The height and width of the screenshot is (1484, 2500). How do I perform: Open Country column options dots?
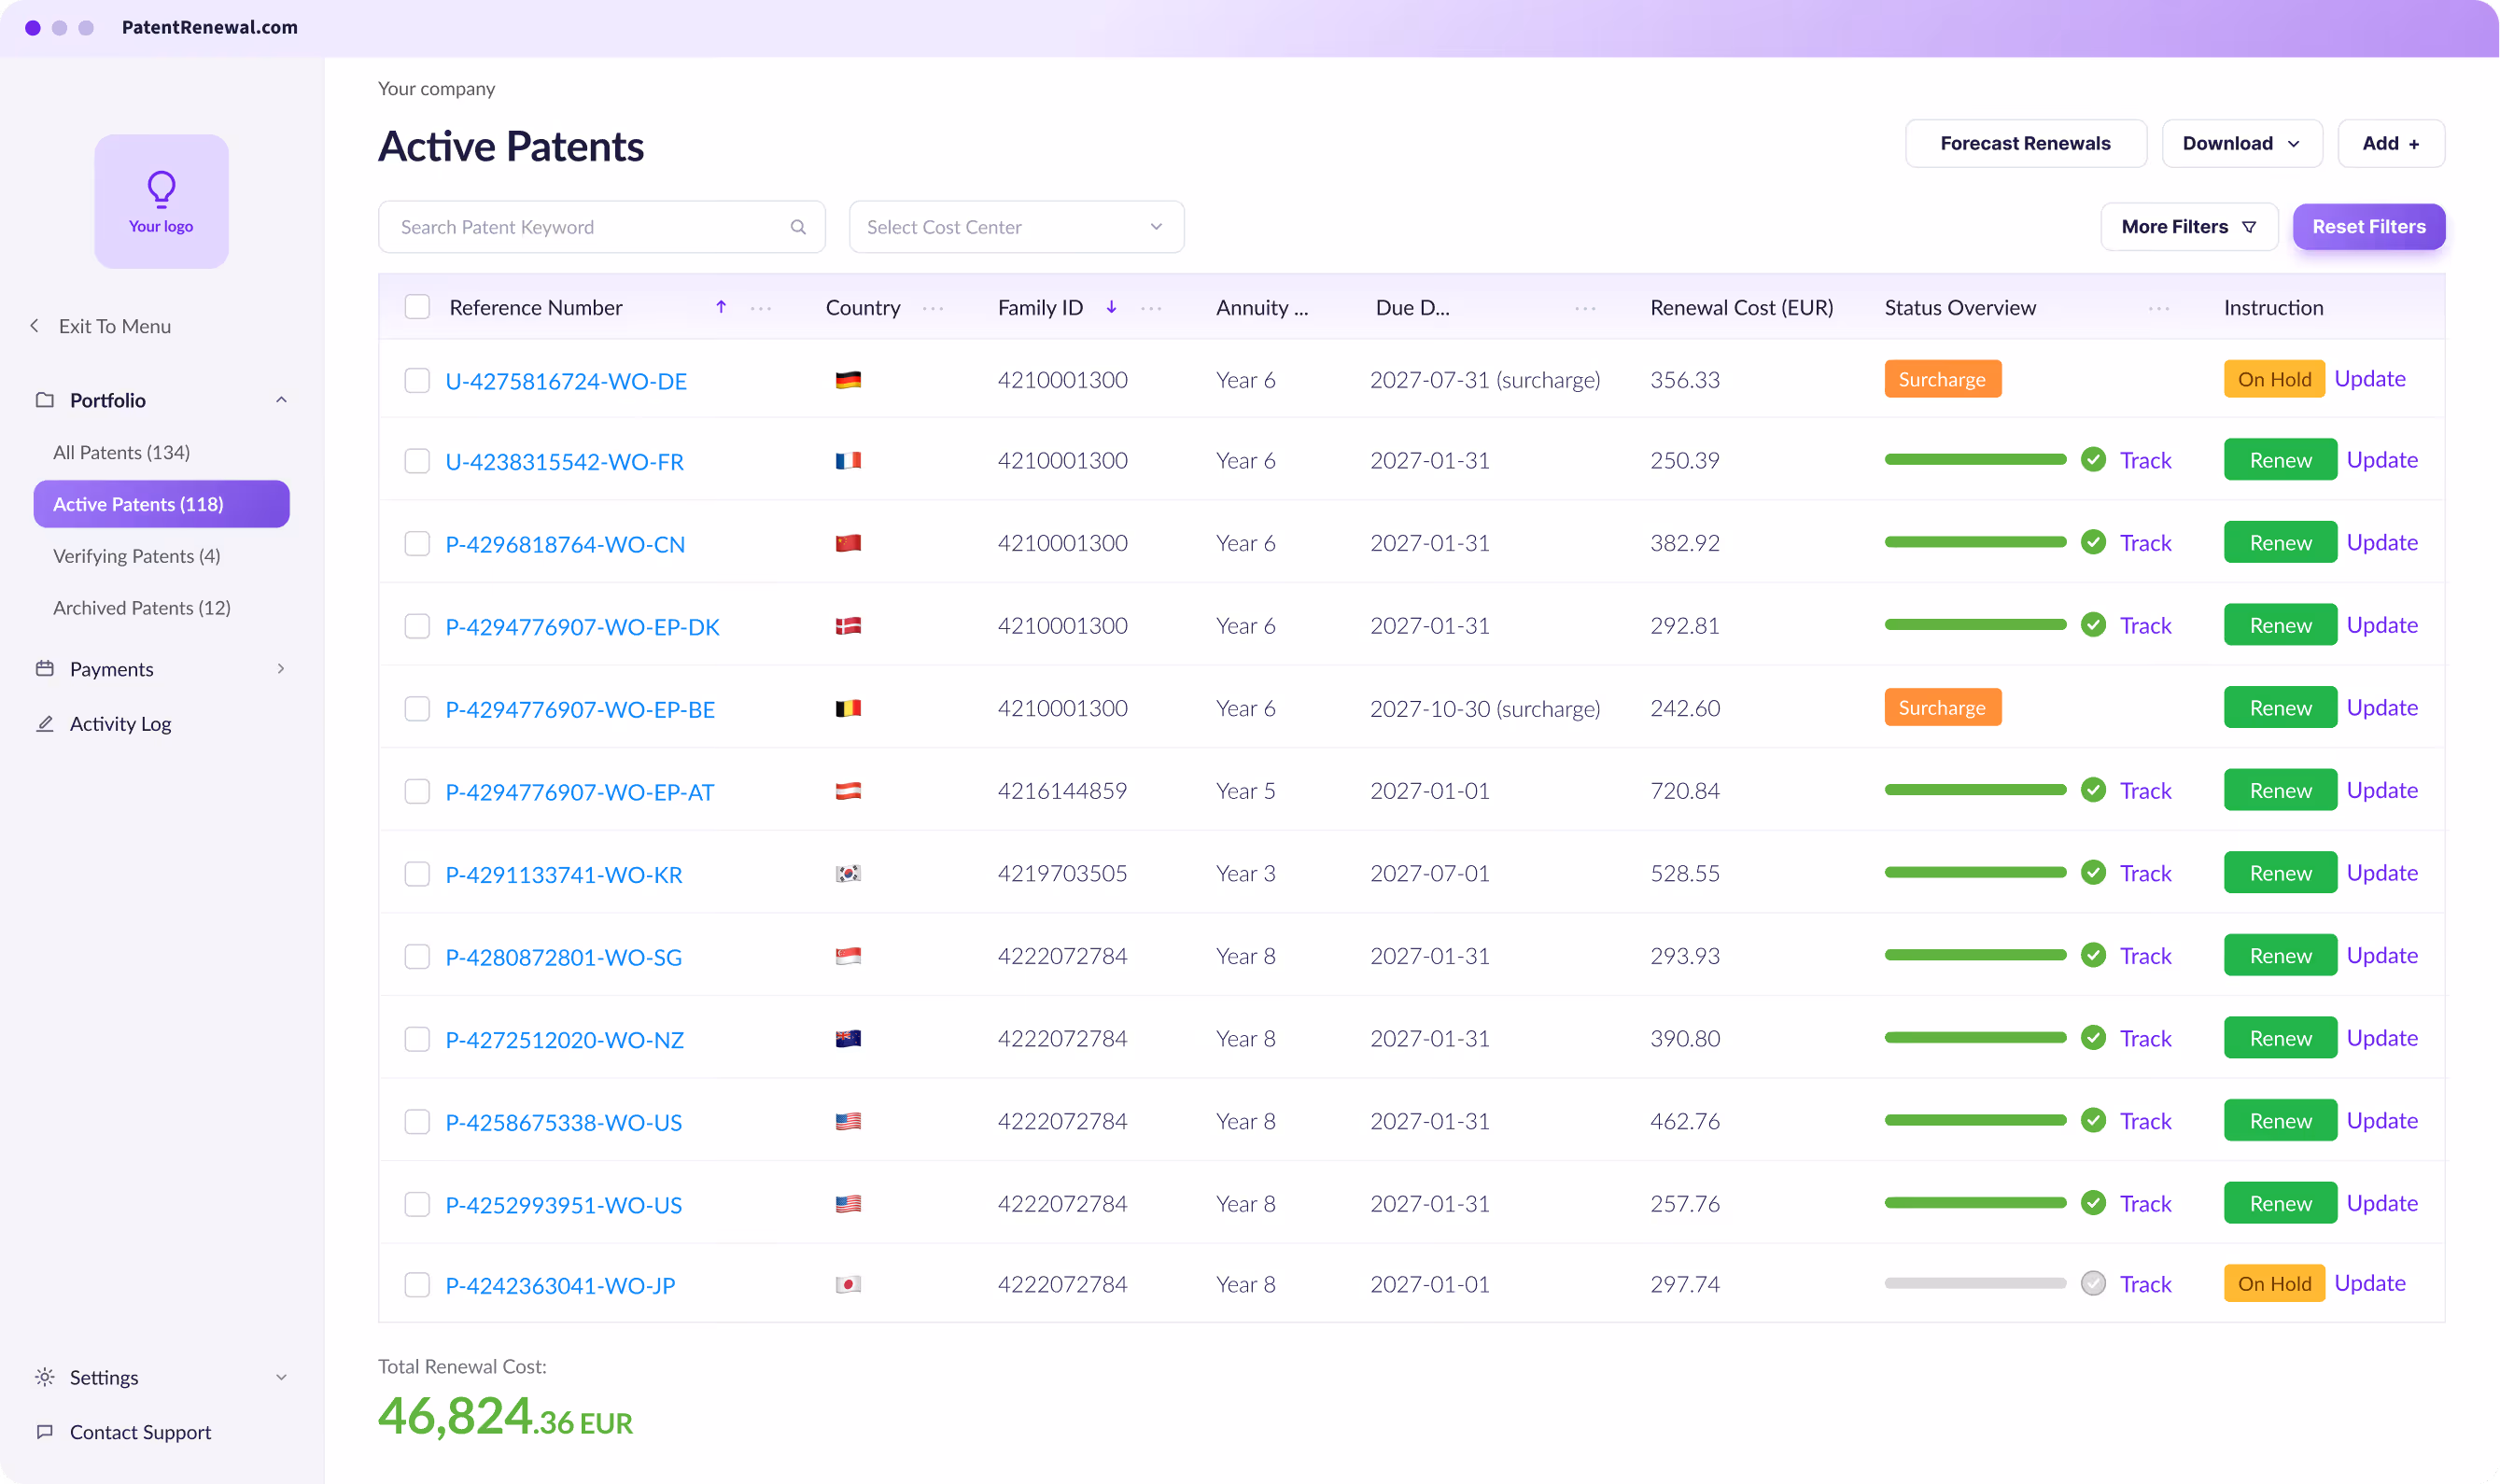933,308
